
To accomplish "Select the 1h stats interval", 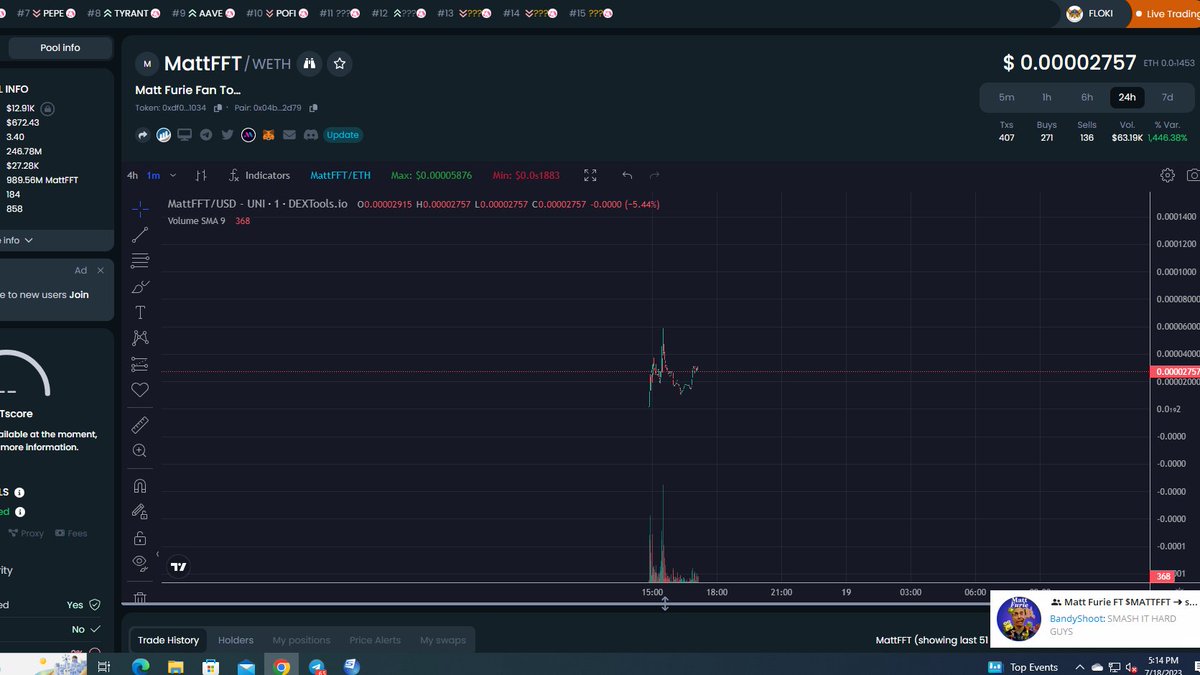I will [x=1046, y=97].
